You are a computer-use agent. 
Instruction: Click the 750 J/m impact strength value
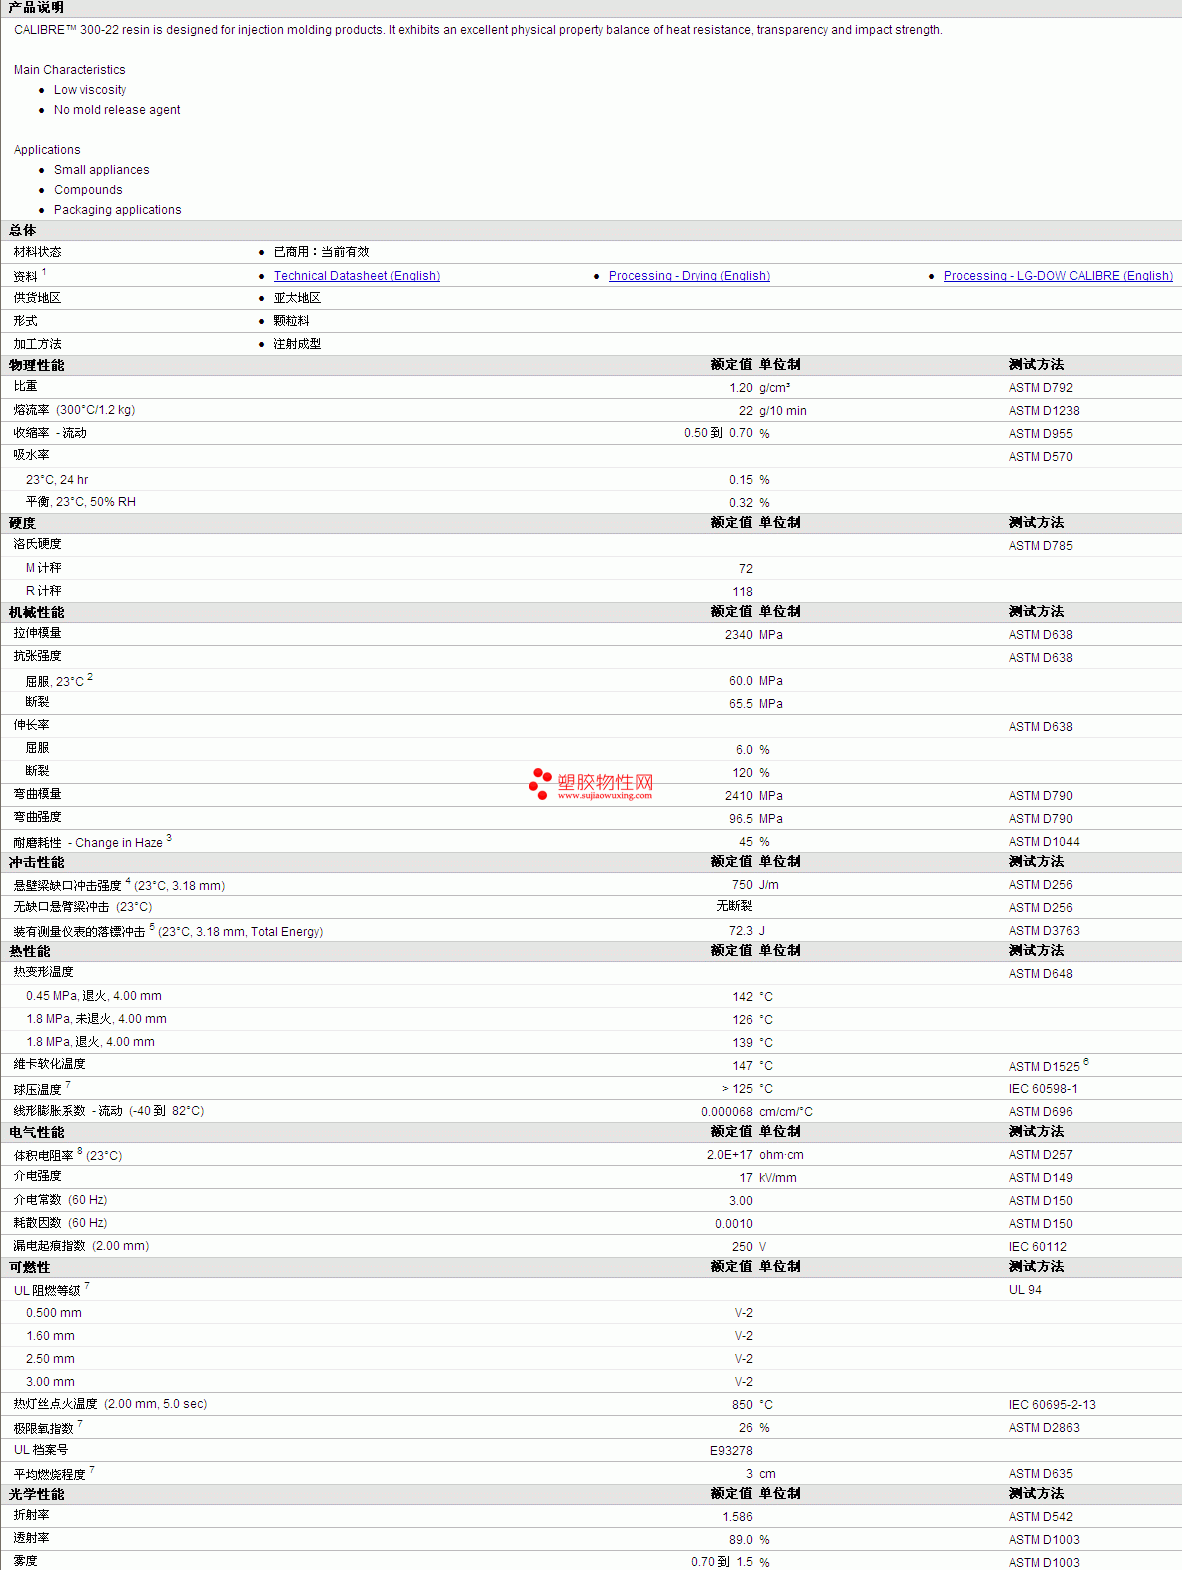point(755,885)
